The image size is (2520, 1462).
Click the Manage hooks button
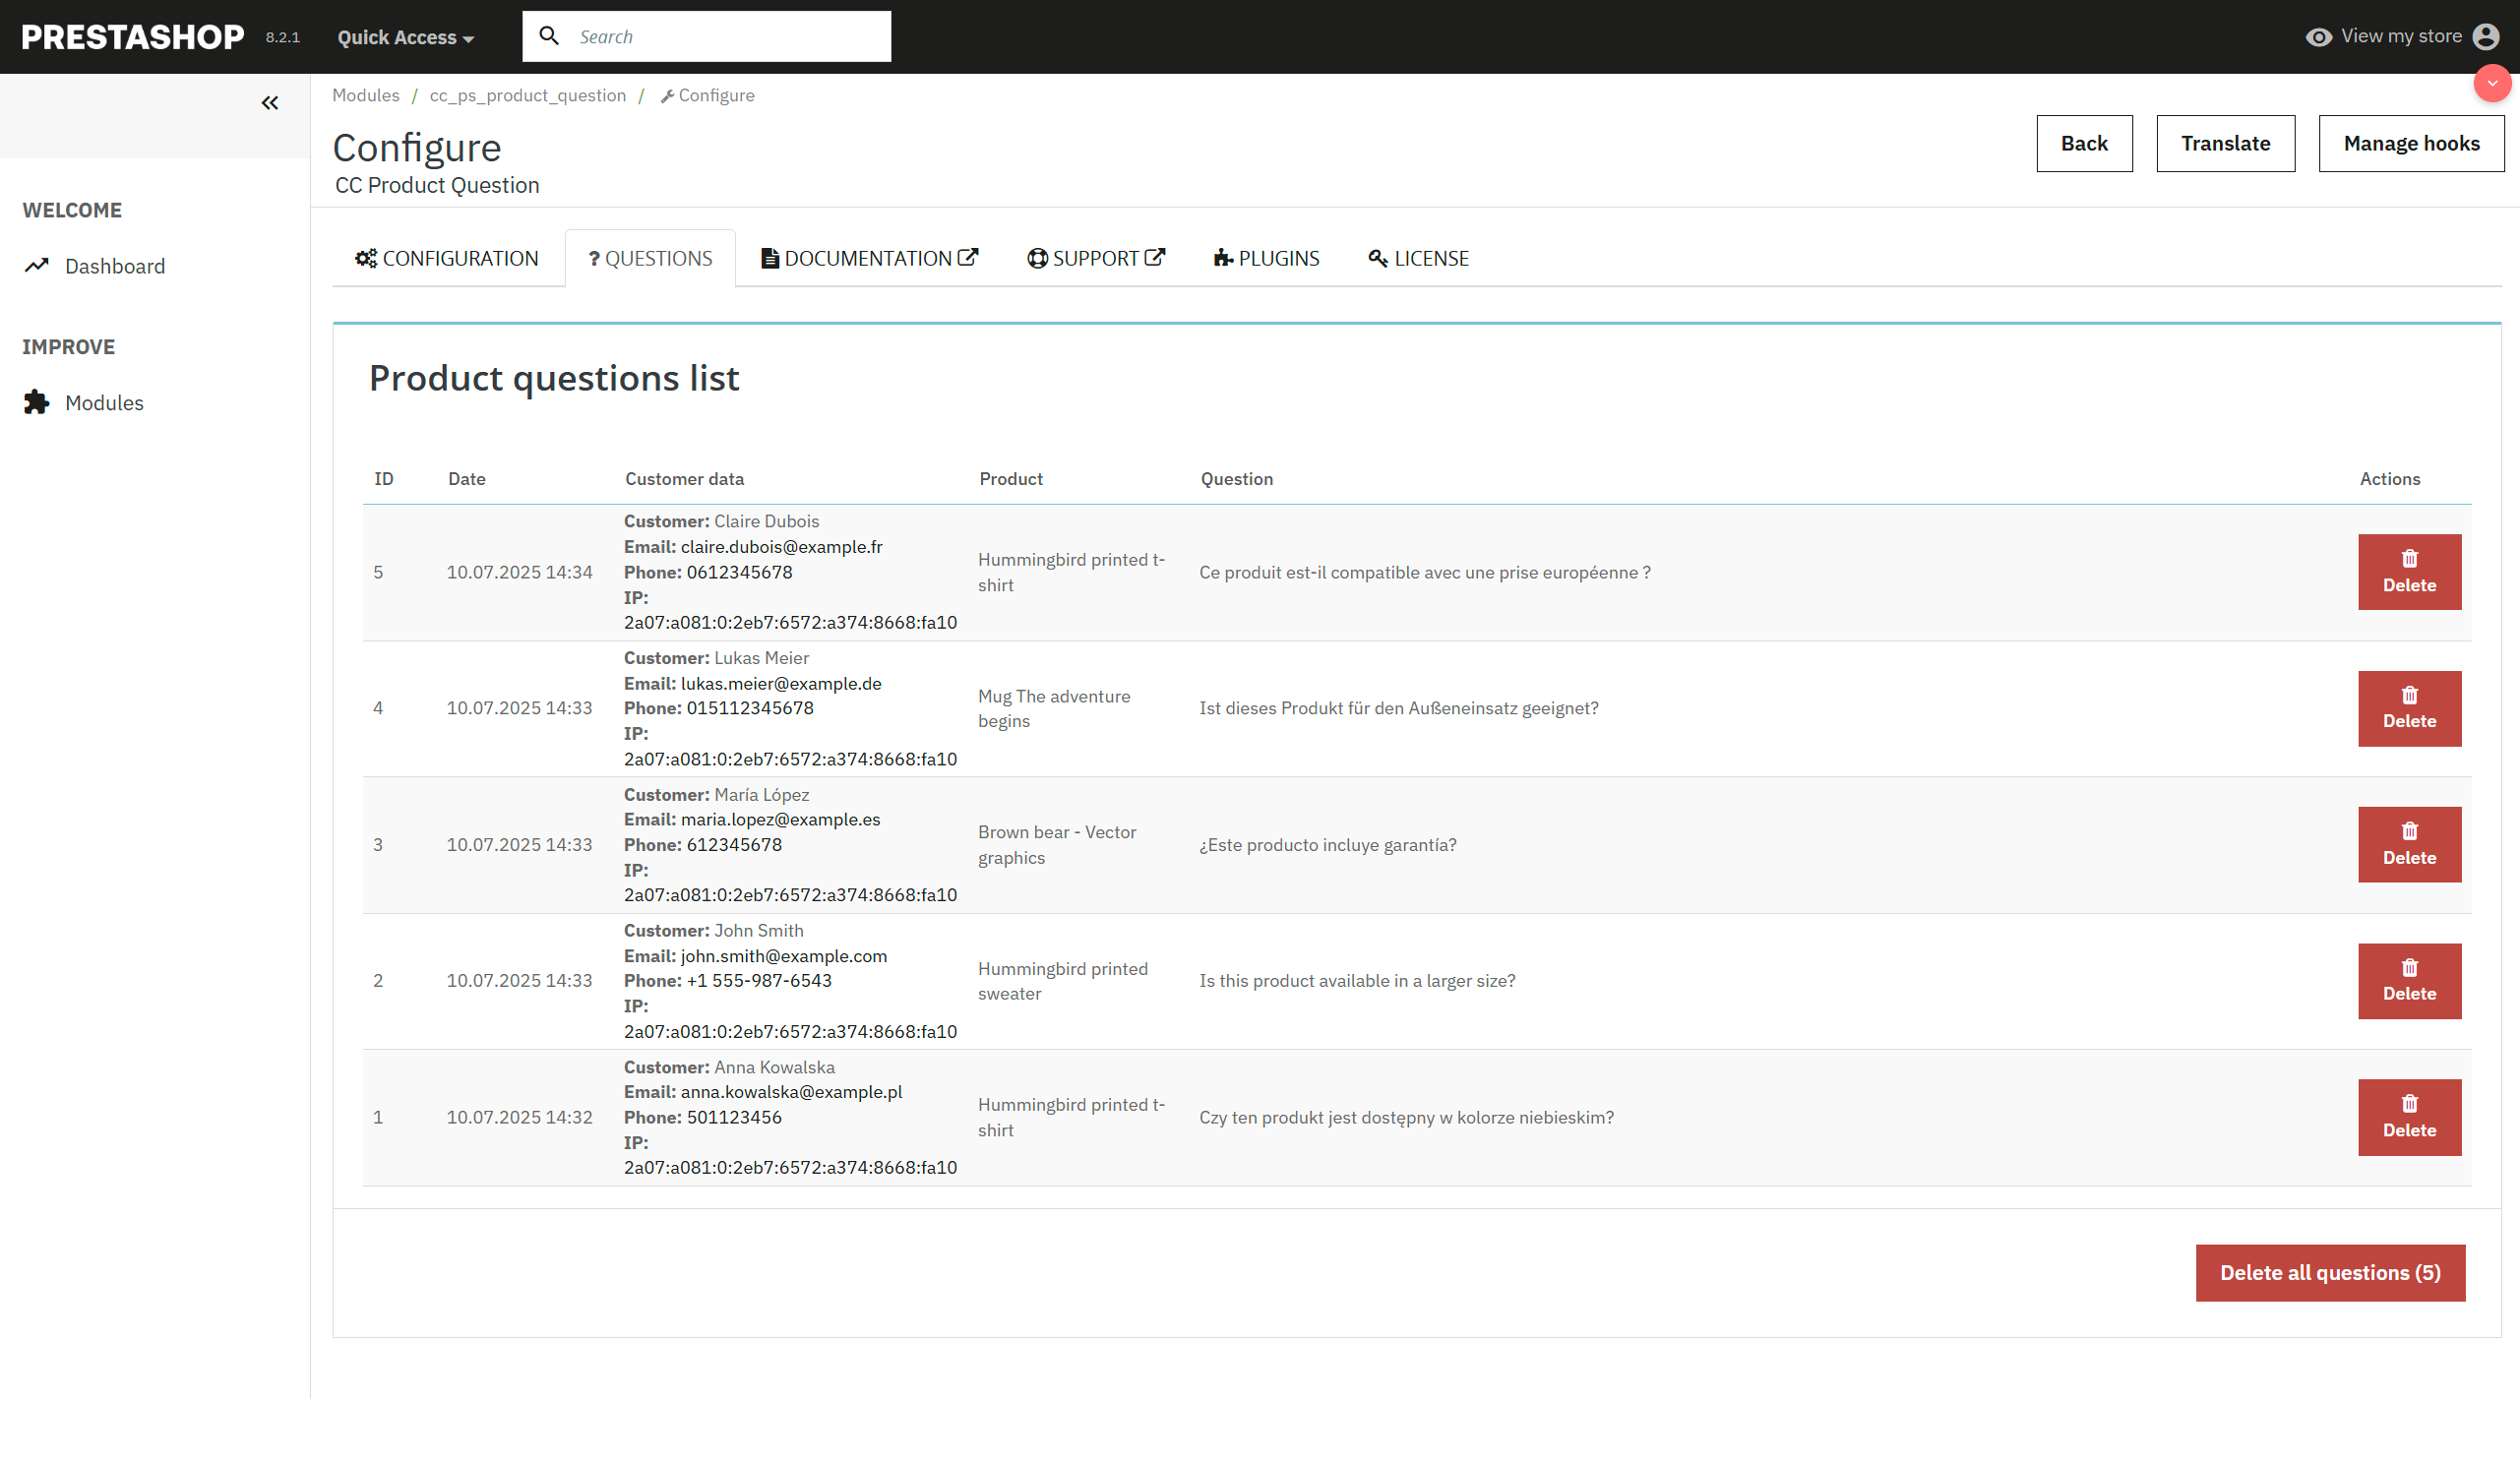pos(2411,143)
